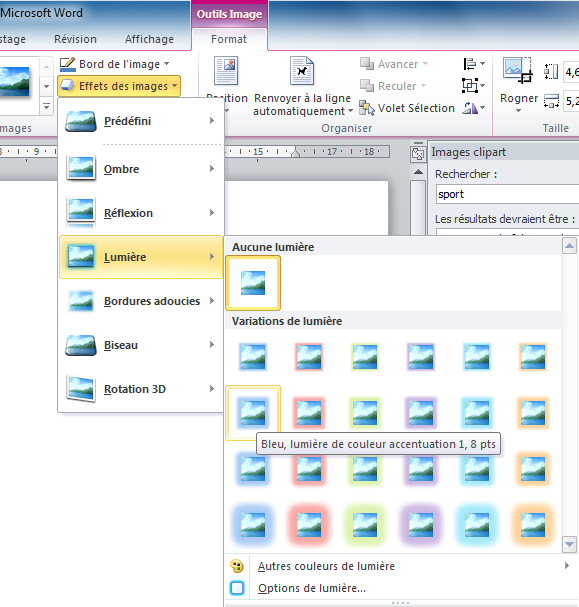Select the picture style thumbnail in gallery
This screenshot has height=607, width=579.
15,82
